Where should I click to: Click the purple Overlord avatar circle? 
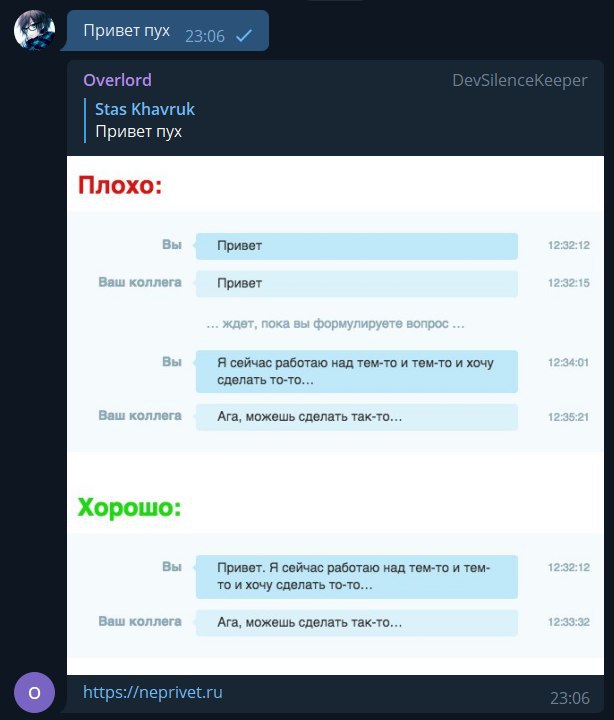click(34, 692)
